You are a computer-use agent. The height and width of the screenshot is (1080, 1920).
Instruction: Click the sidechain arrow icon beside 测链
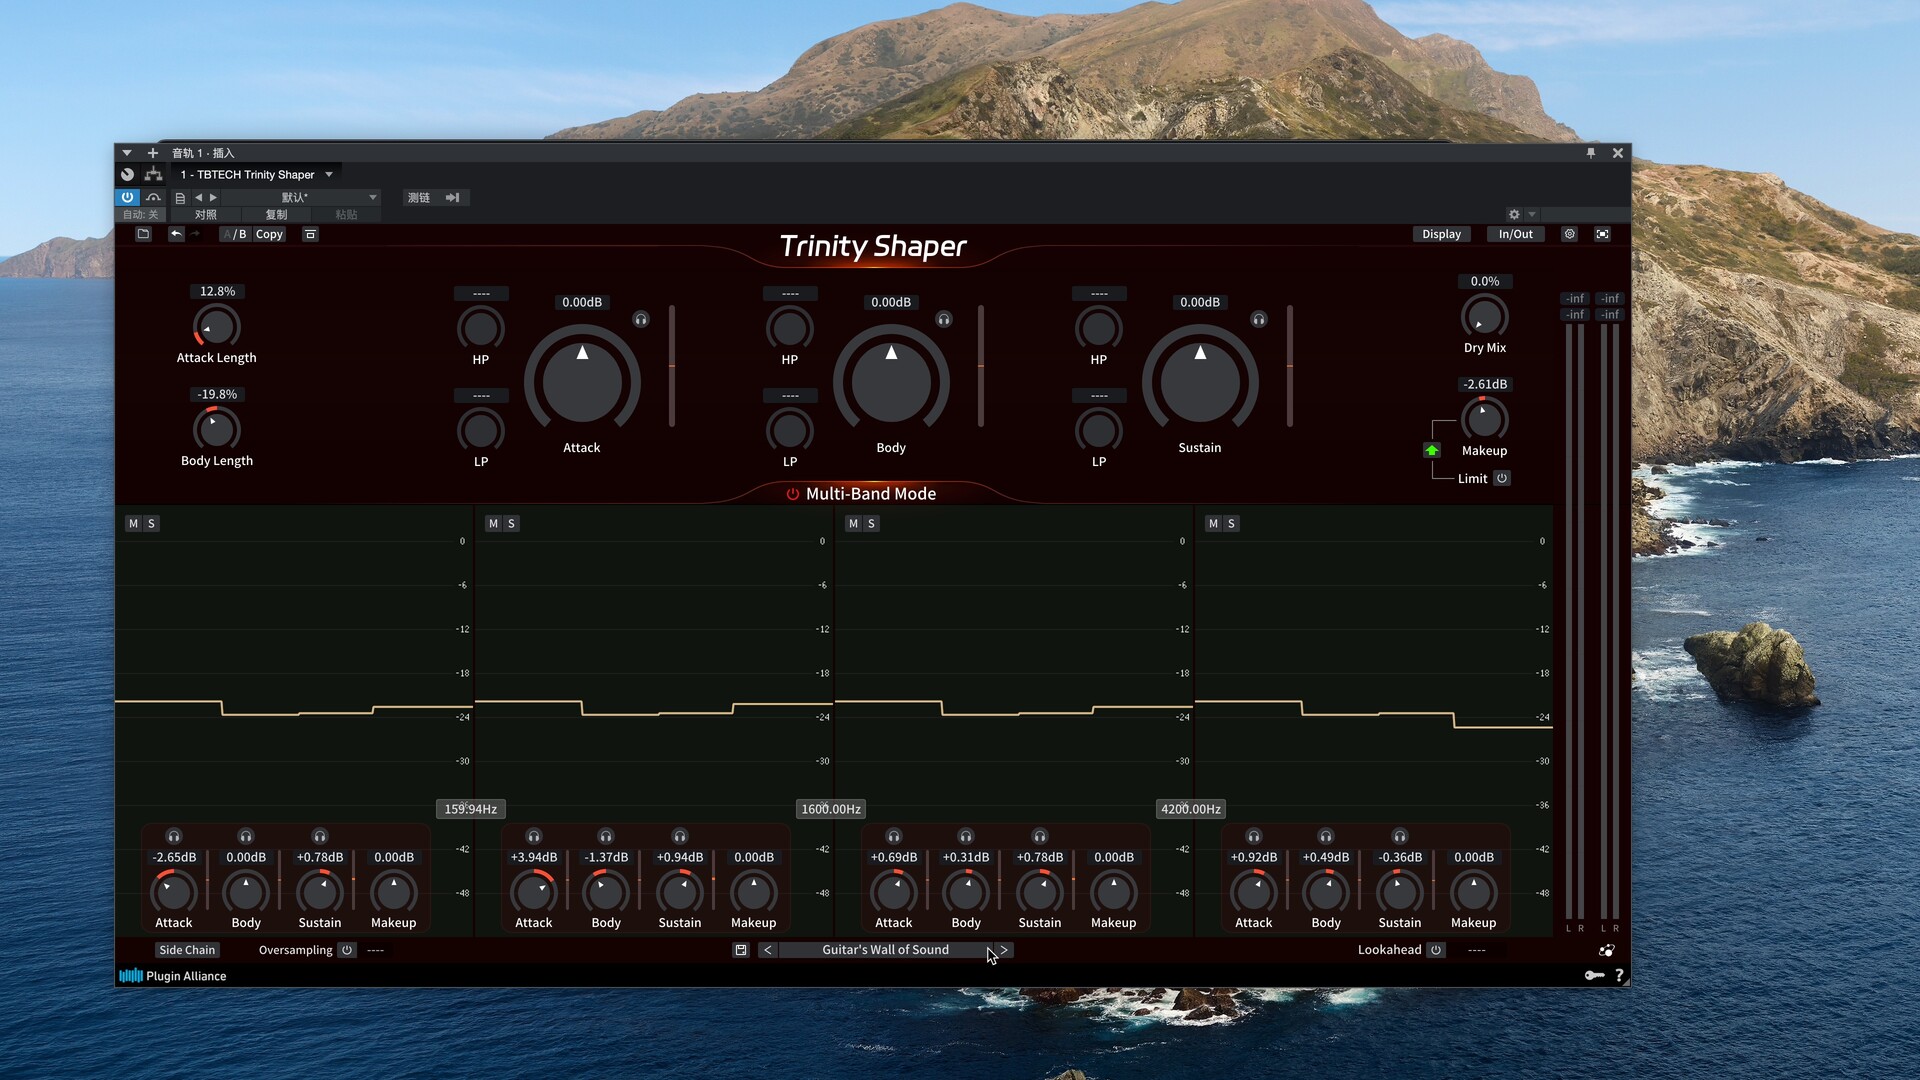click(452, 198)
